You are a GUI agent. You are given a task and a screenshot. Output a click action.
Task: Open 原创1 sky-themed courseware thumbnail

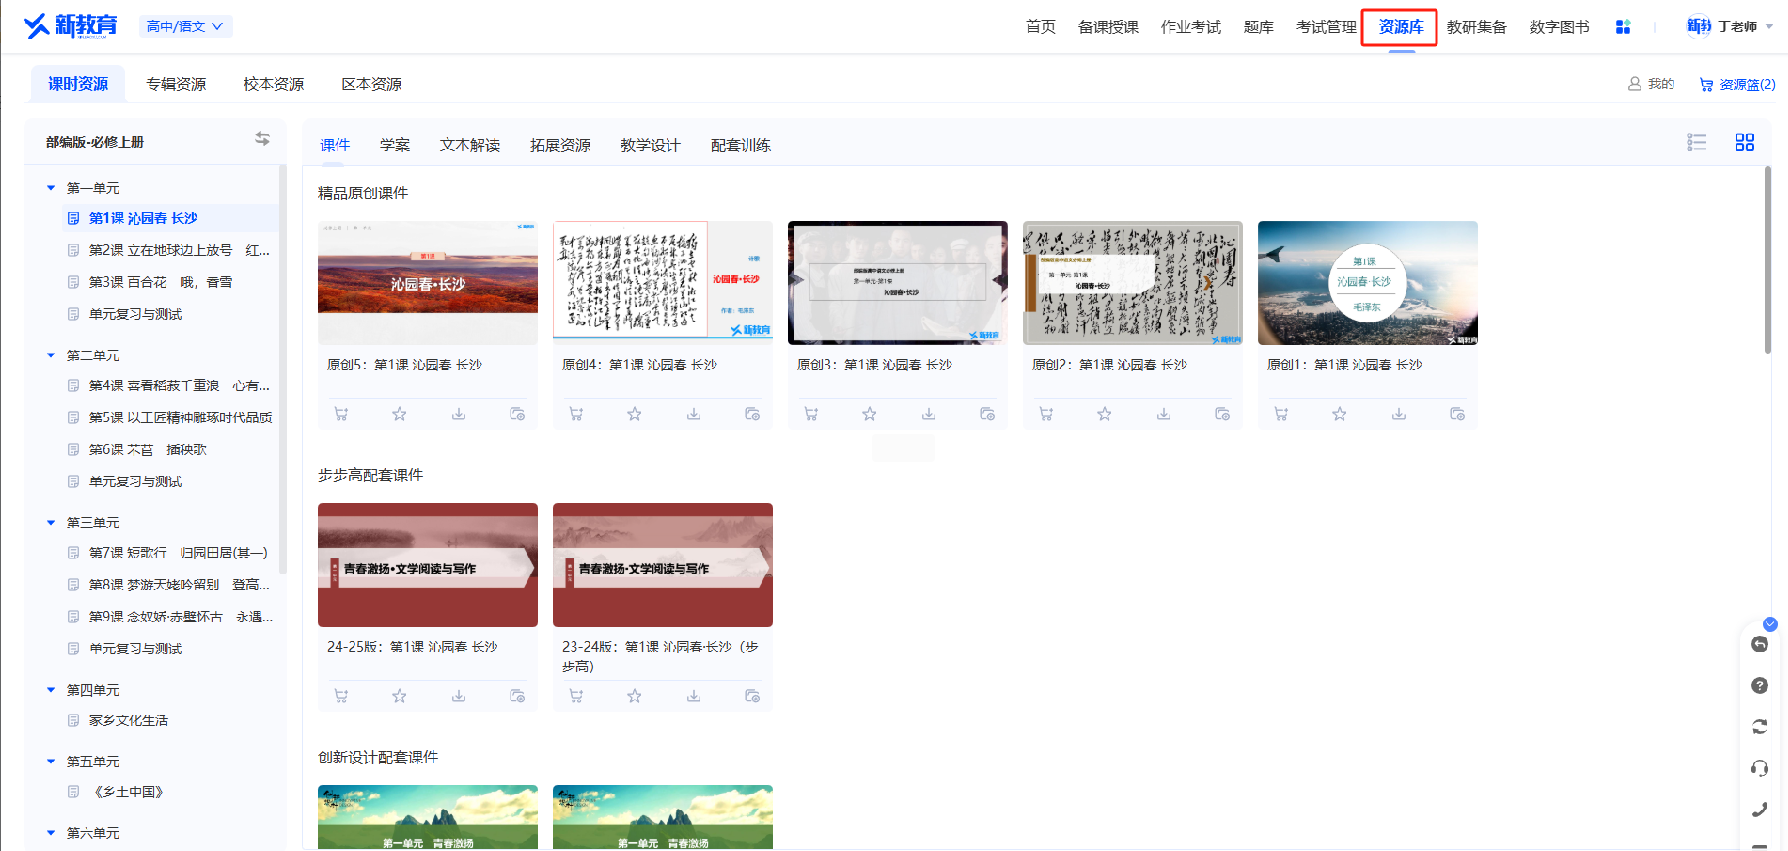1368,283
